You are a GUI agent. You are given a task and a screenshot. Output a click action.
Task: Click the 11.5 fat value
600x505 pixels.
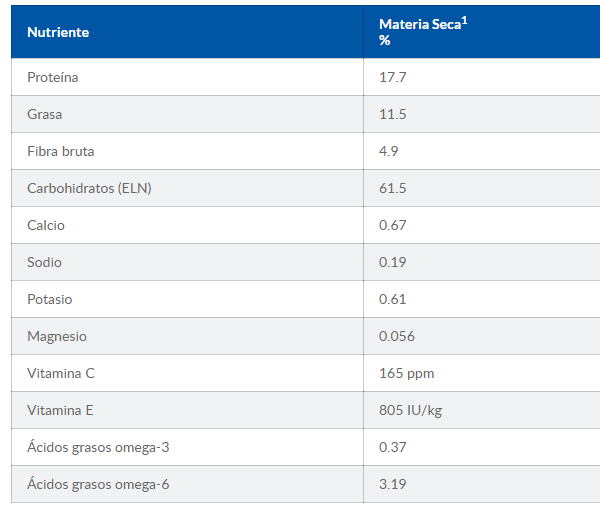click(393, 114)
